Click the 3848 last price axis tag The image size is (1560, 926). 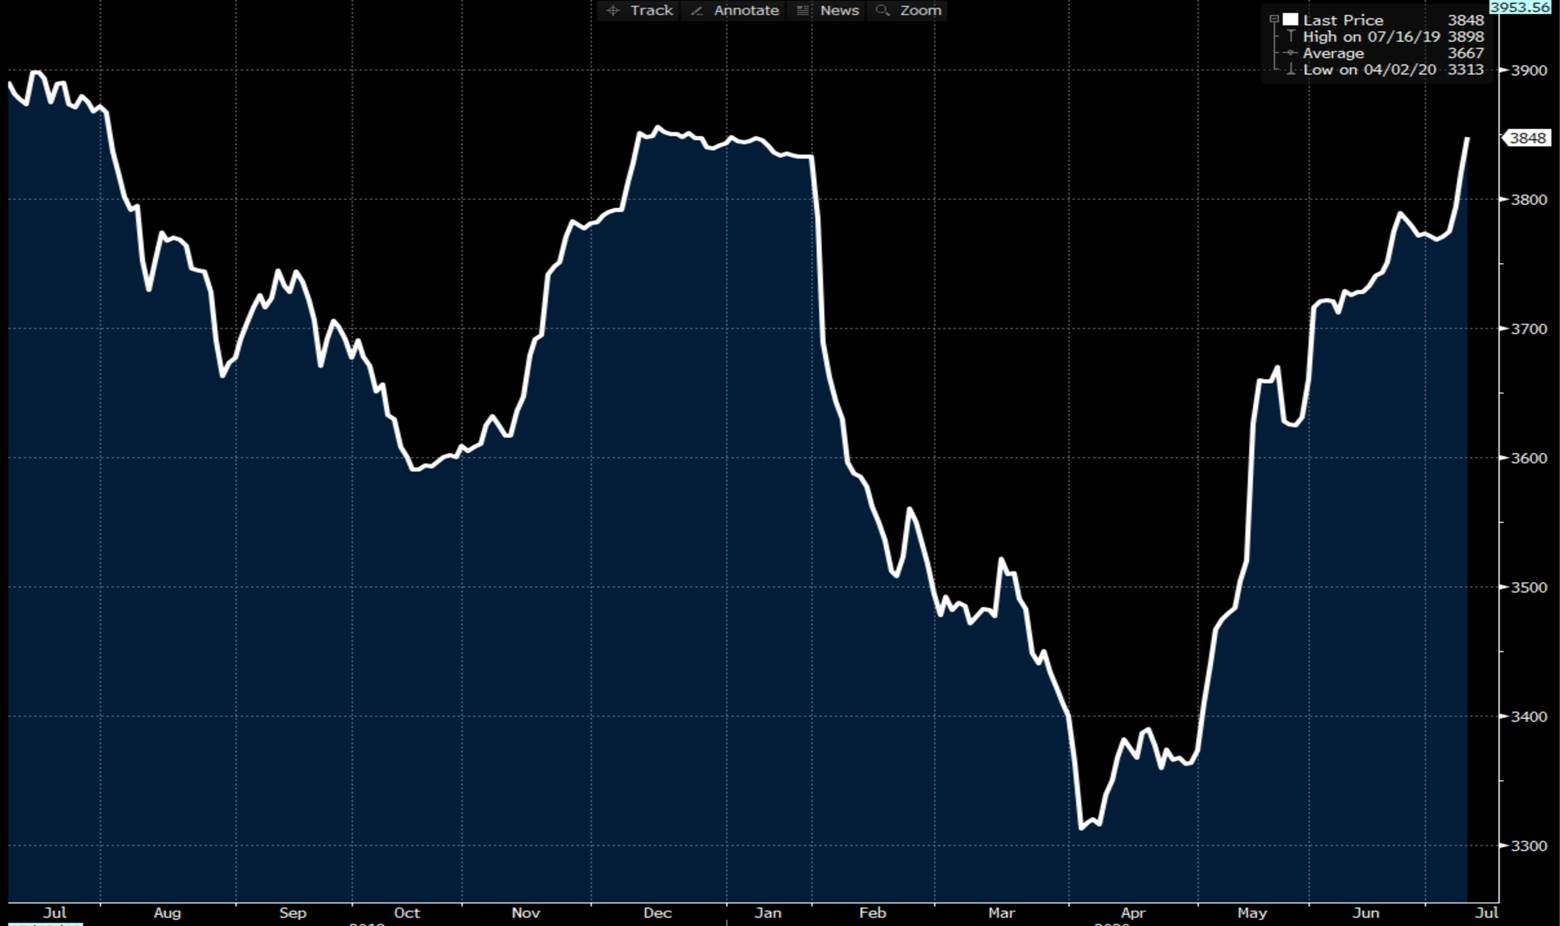(1527, 138)
